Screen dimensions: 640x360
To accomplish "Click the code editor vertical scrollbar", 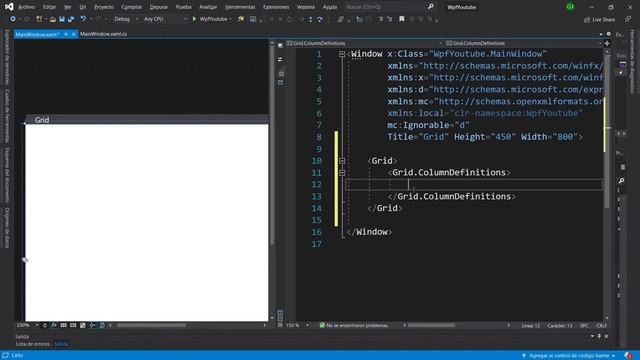I will 607,131.
